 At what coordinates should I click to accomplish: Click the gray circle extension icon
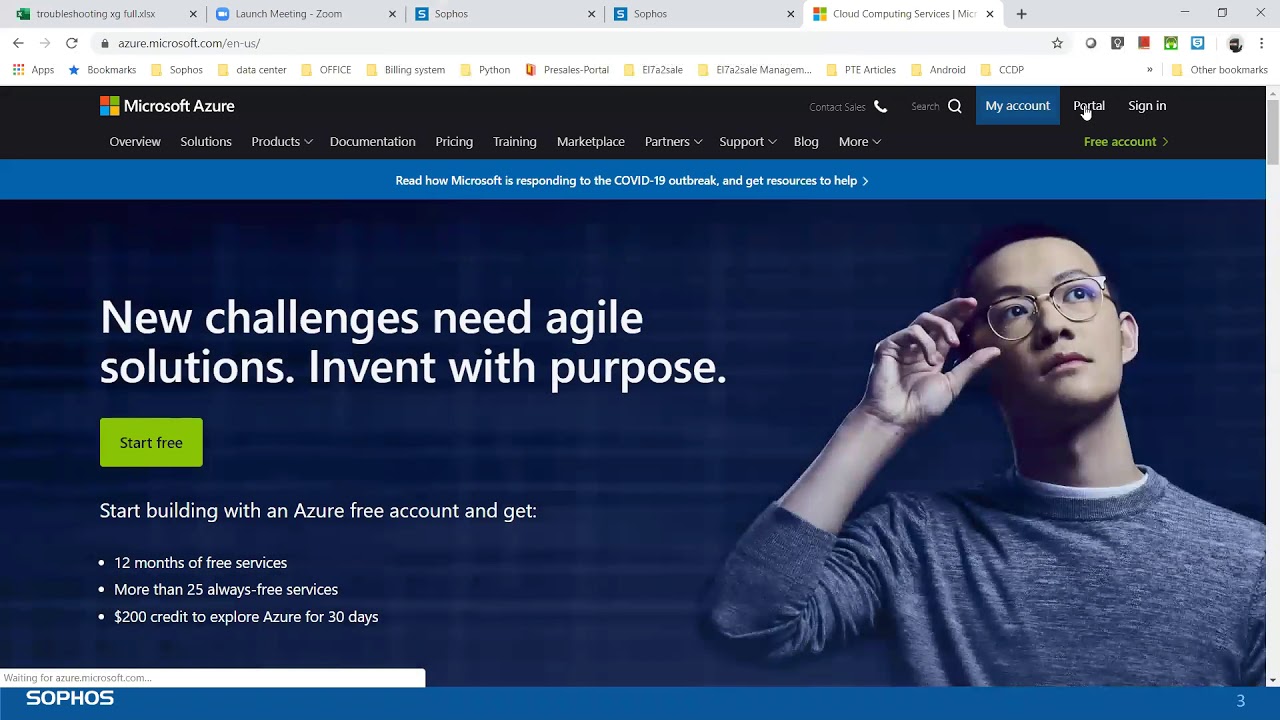(x=1091, y=43)
